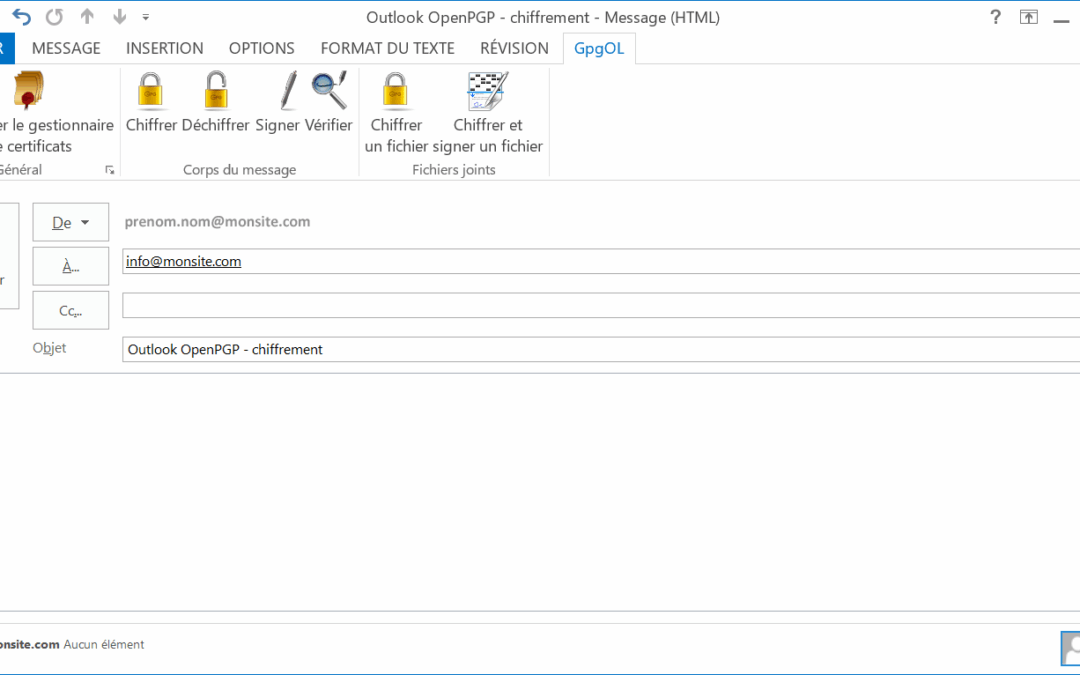Open the certificate manager icon
This screenshot has height=675, width=1080.
29,90
